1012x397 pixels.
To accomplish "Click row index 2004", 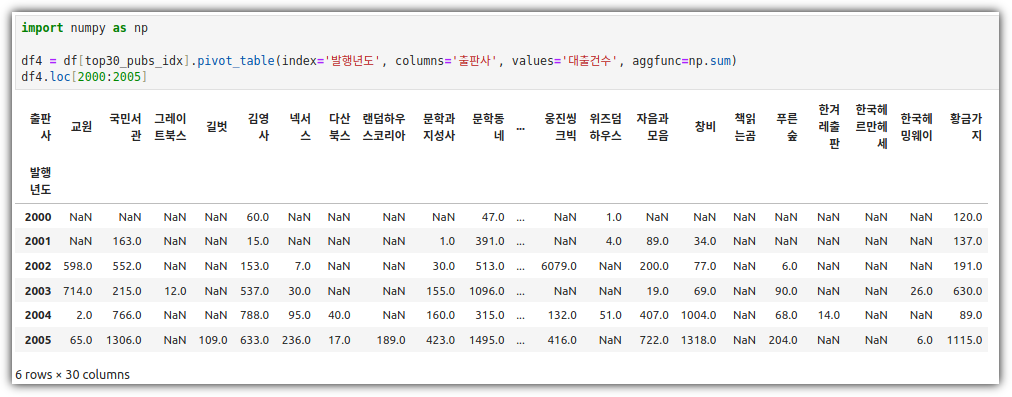I will (38, 315).
